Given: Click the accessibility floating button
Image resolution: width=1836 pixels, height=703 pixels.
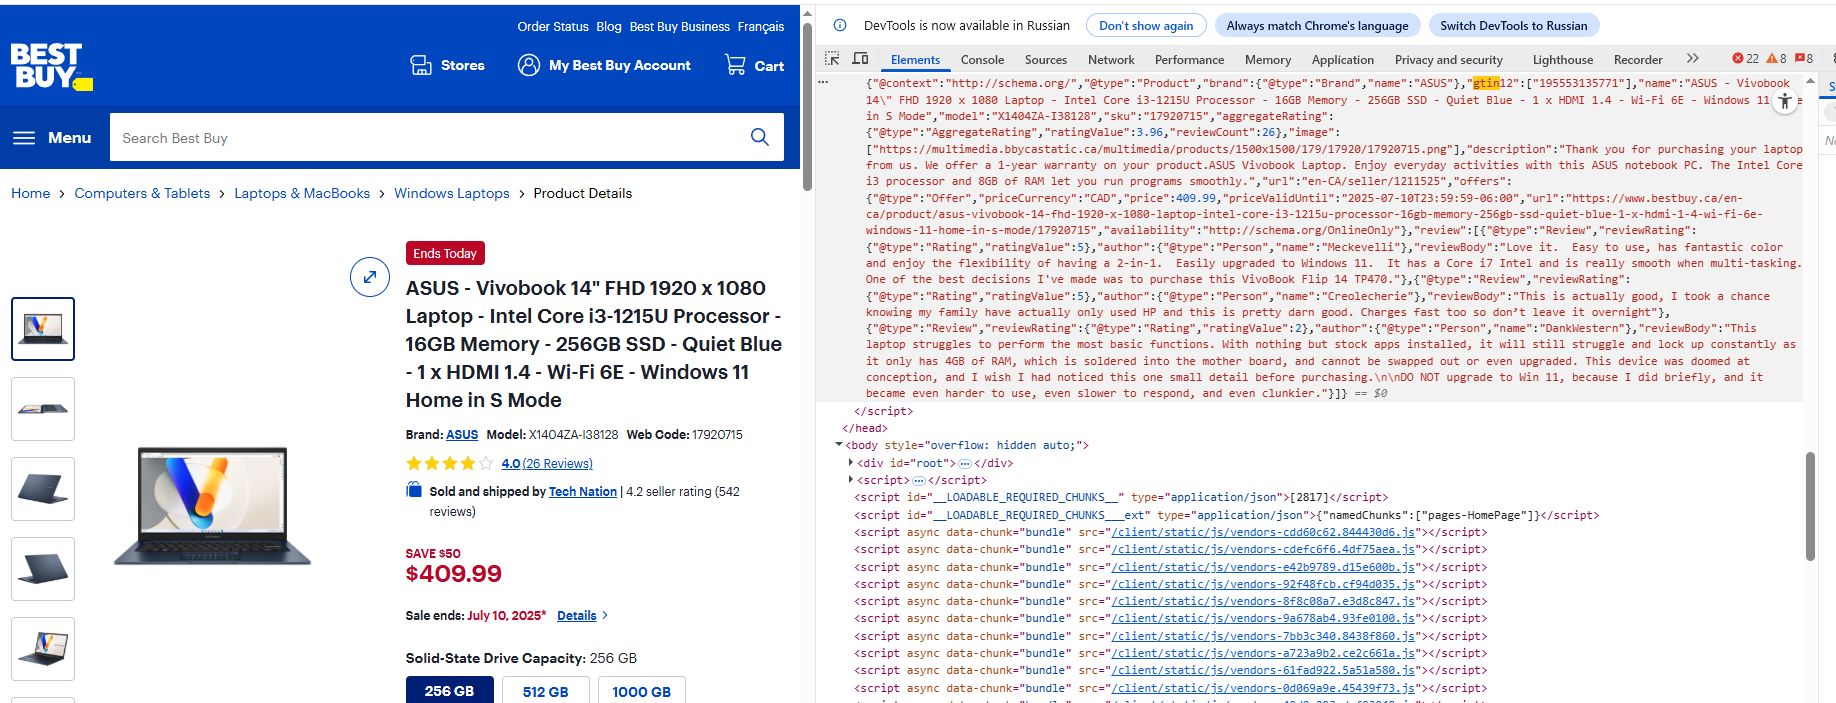Looking at the screenshot, I should (x=1785, y=101).
